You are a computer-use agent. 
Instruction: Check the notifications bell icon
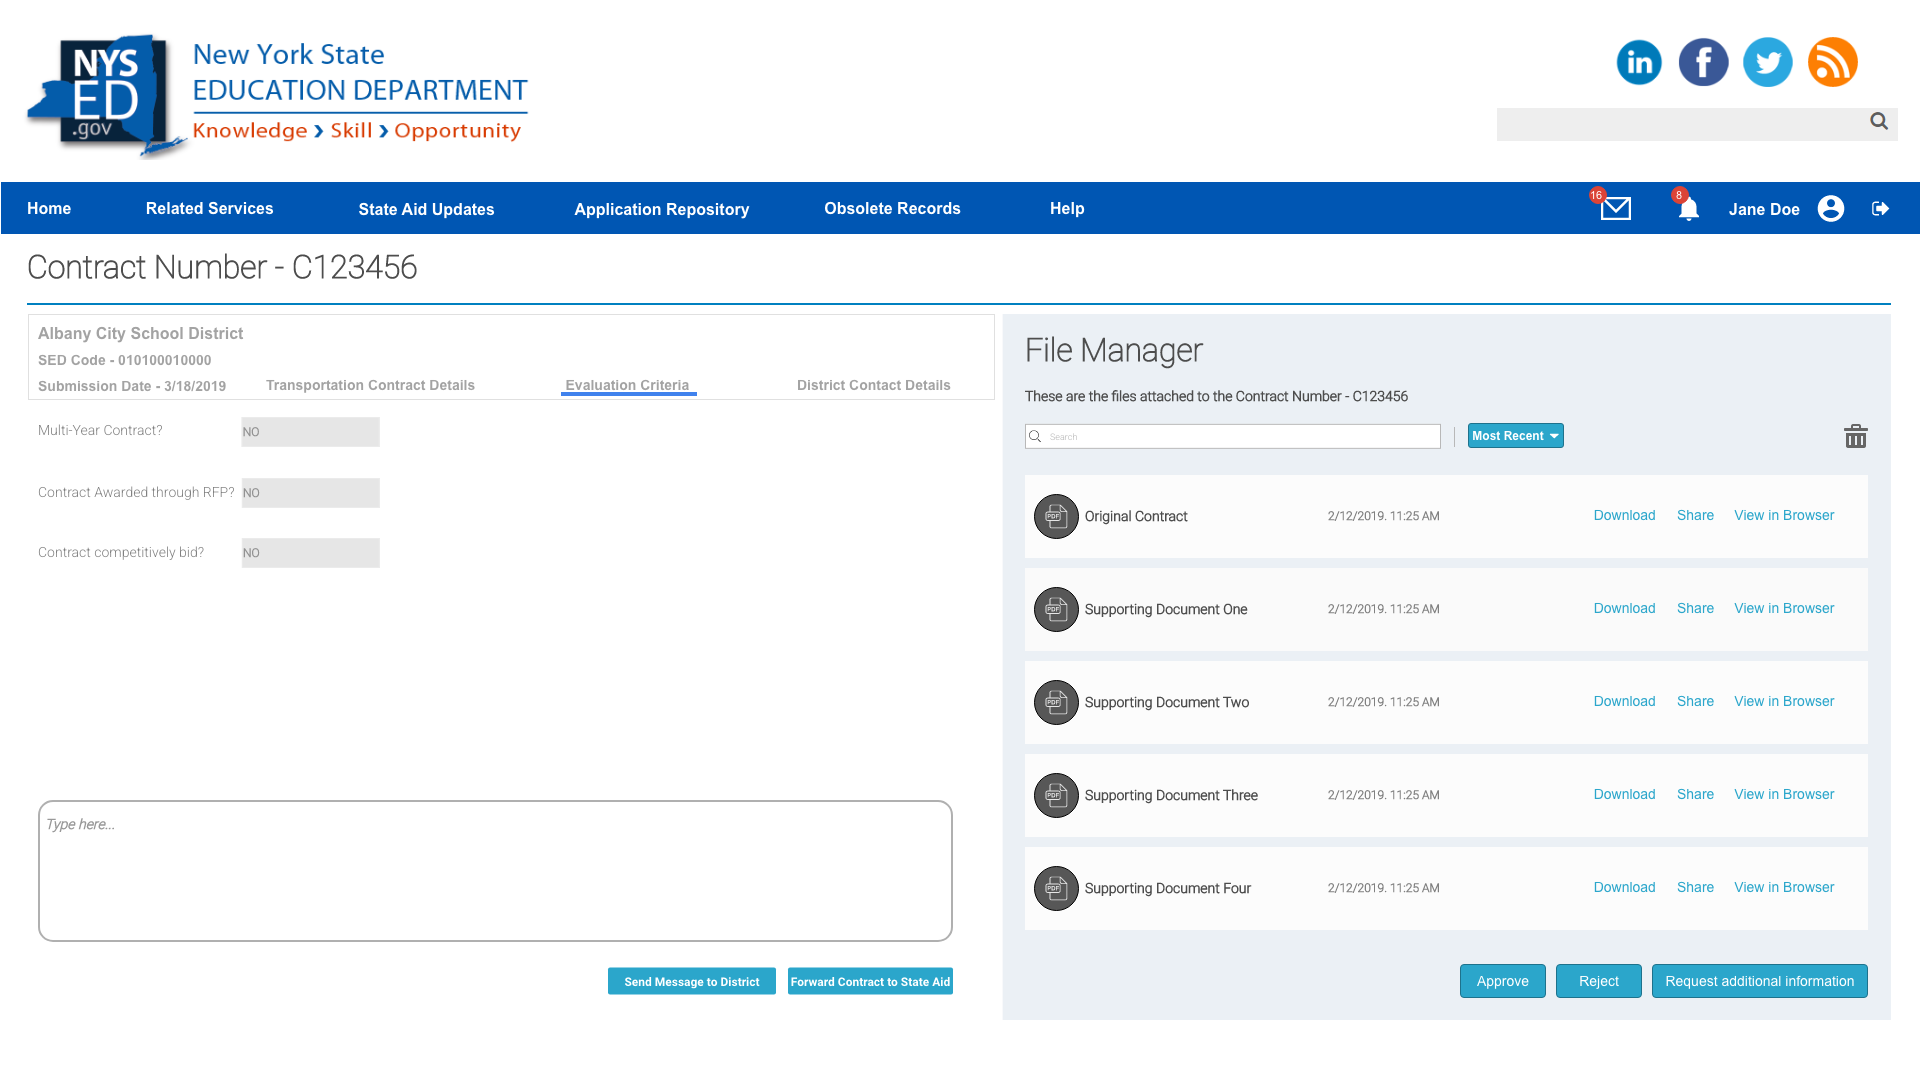[1688, 209]
